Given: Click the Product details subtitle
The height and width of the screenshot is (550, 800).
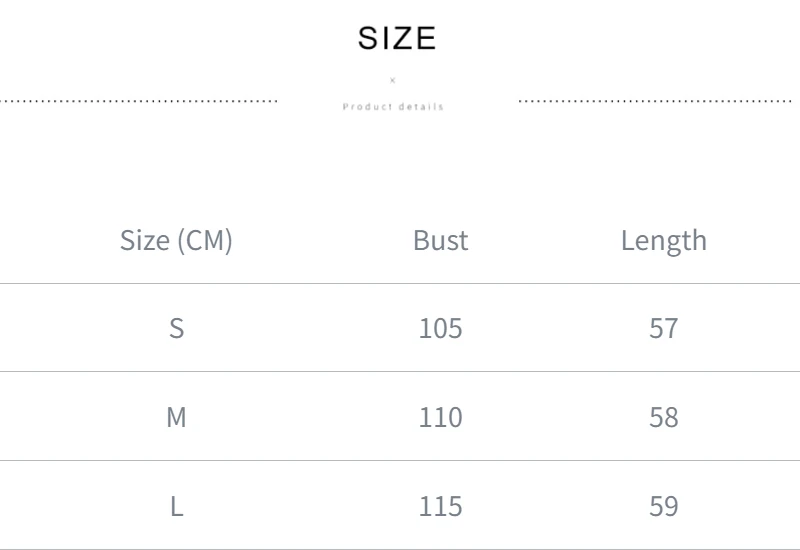Looking at the screenshot, I should (x=393, y=107).
